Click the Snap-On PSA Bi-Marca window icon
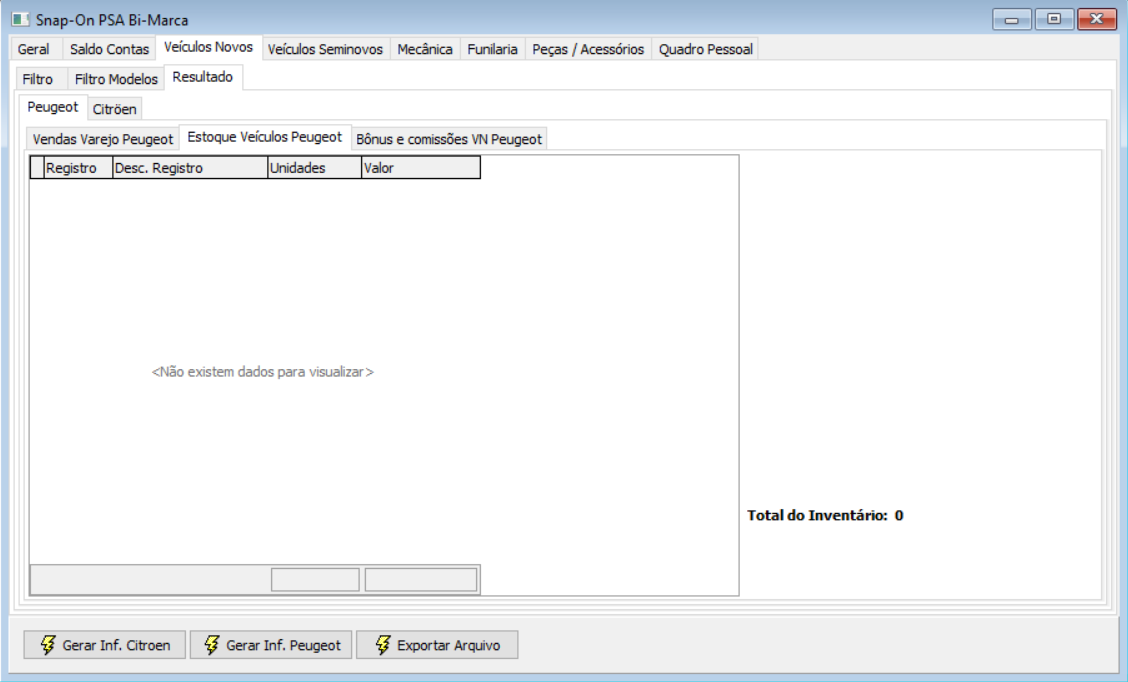 pos(21,19)
